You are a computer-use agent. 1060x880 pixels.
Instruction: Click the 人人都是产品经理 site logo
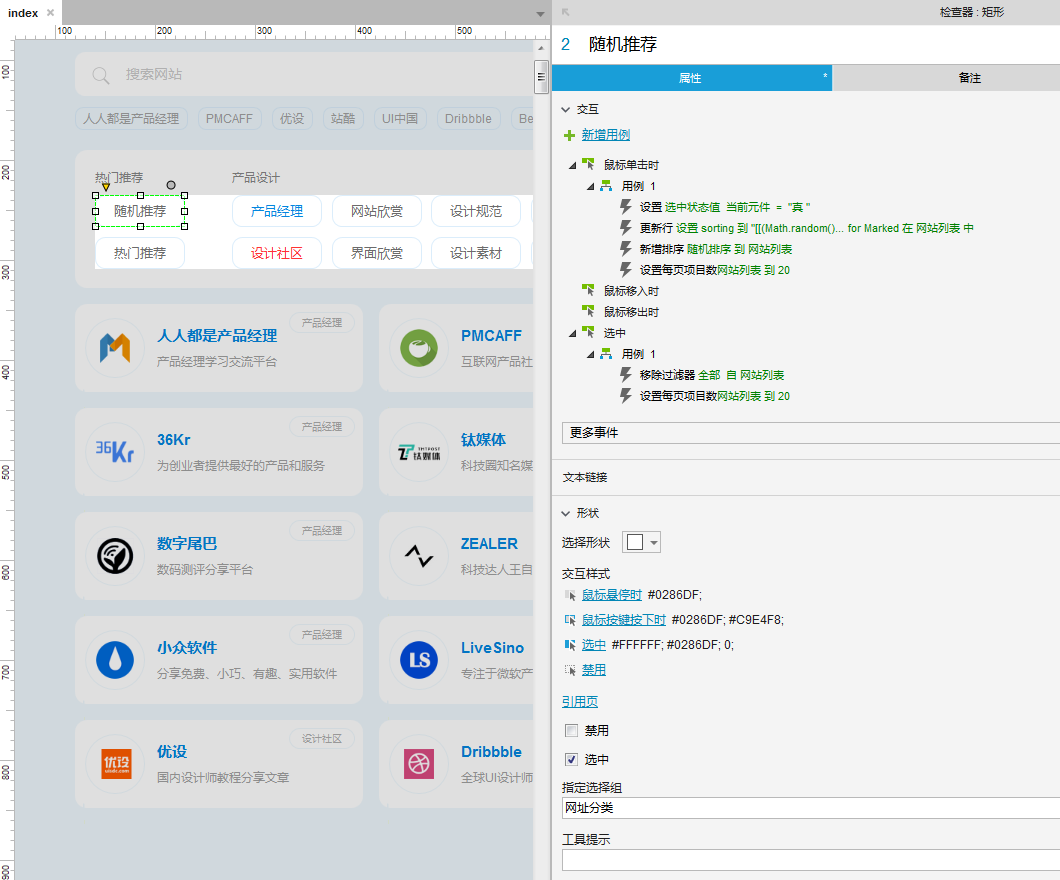pos(115,348)
